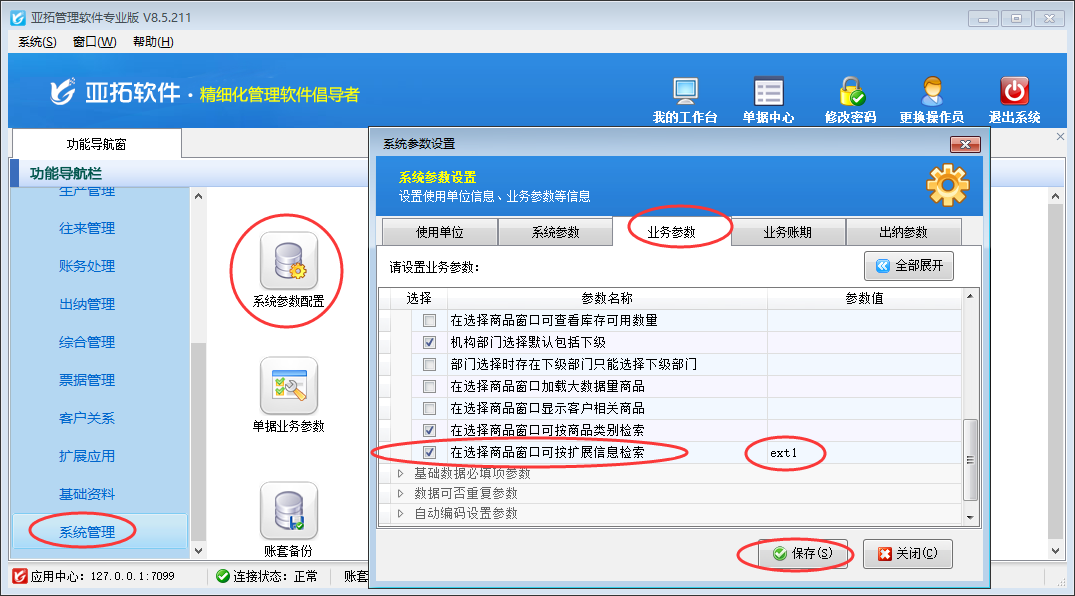
Task: Switch to 业务账期 tab
Action: pos(788,232)
